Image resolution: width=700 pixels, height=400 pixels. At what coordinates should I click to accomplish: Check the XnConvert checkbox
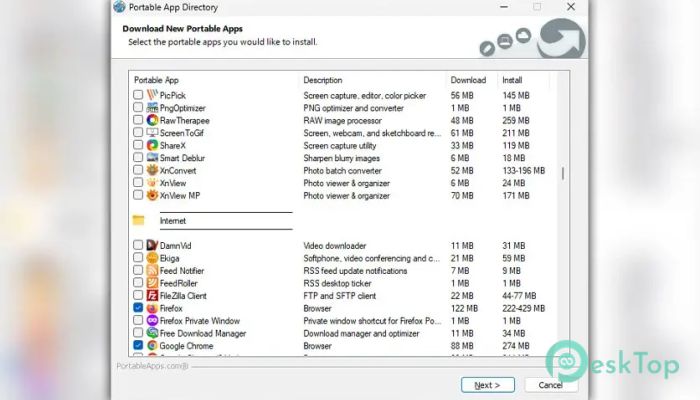pos(138,170)
